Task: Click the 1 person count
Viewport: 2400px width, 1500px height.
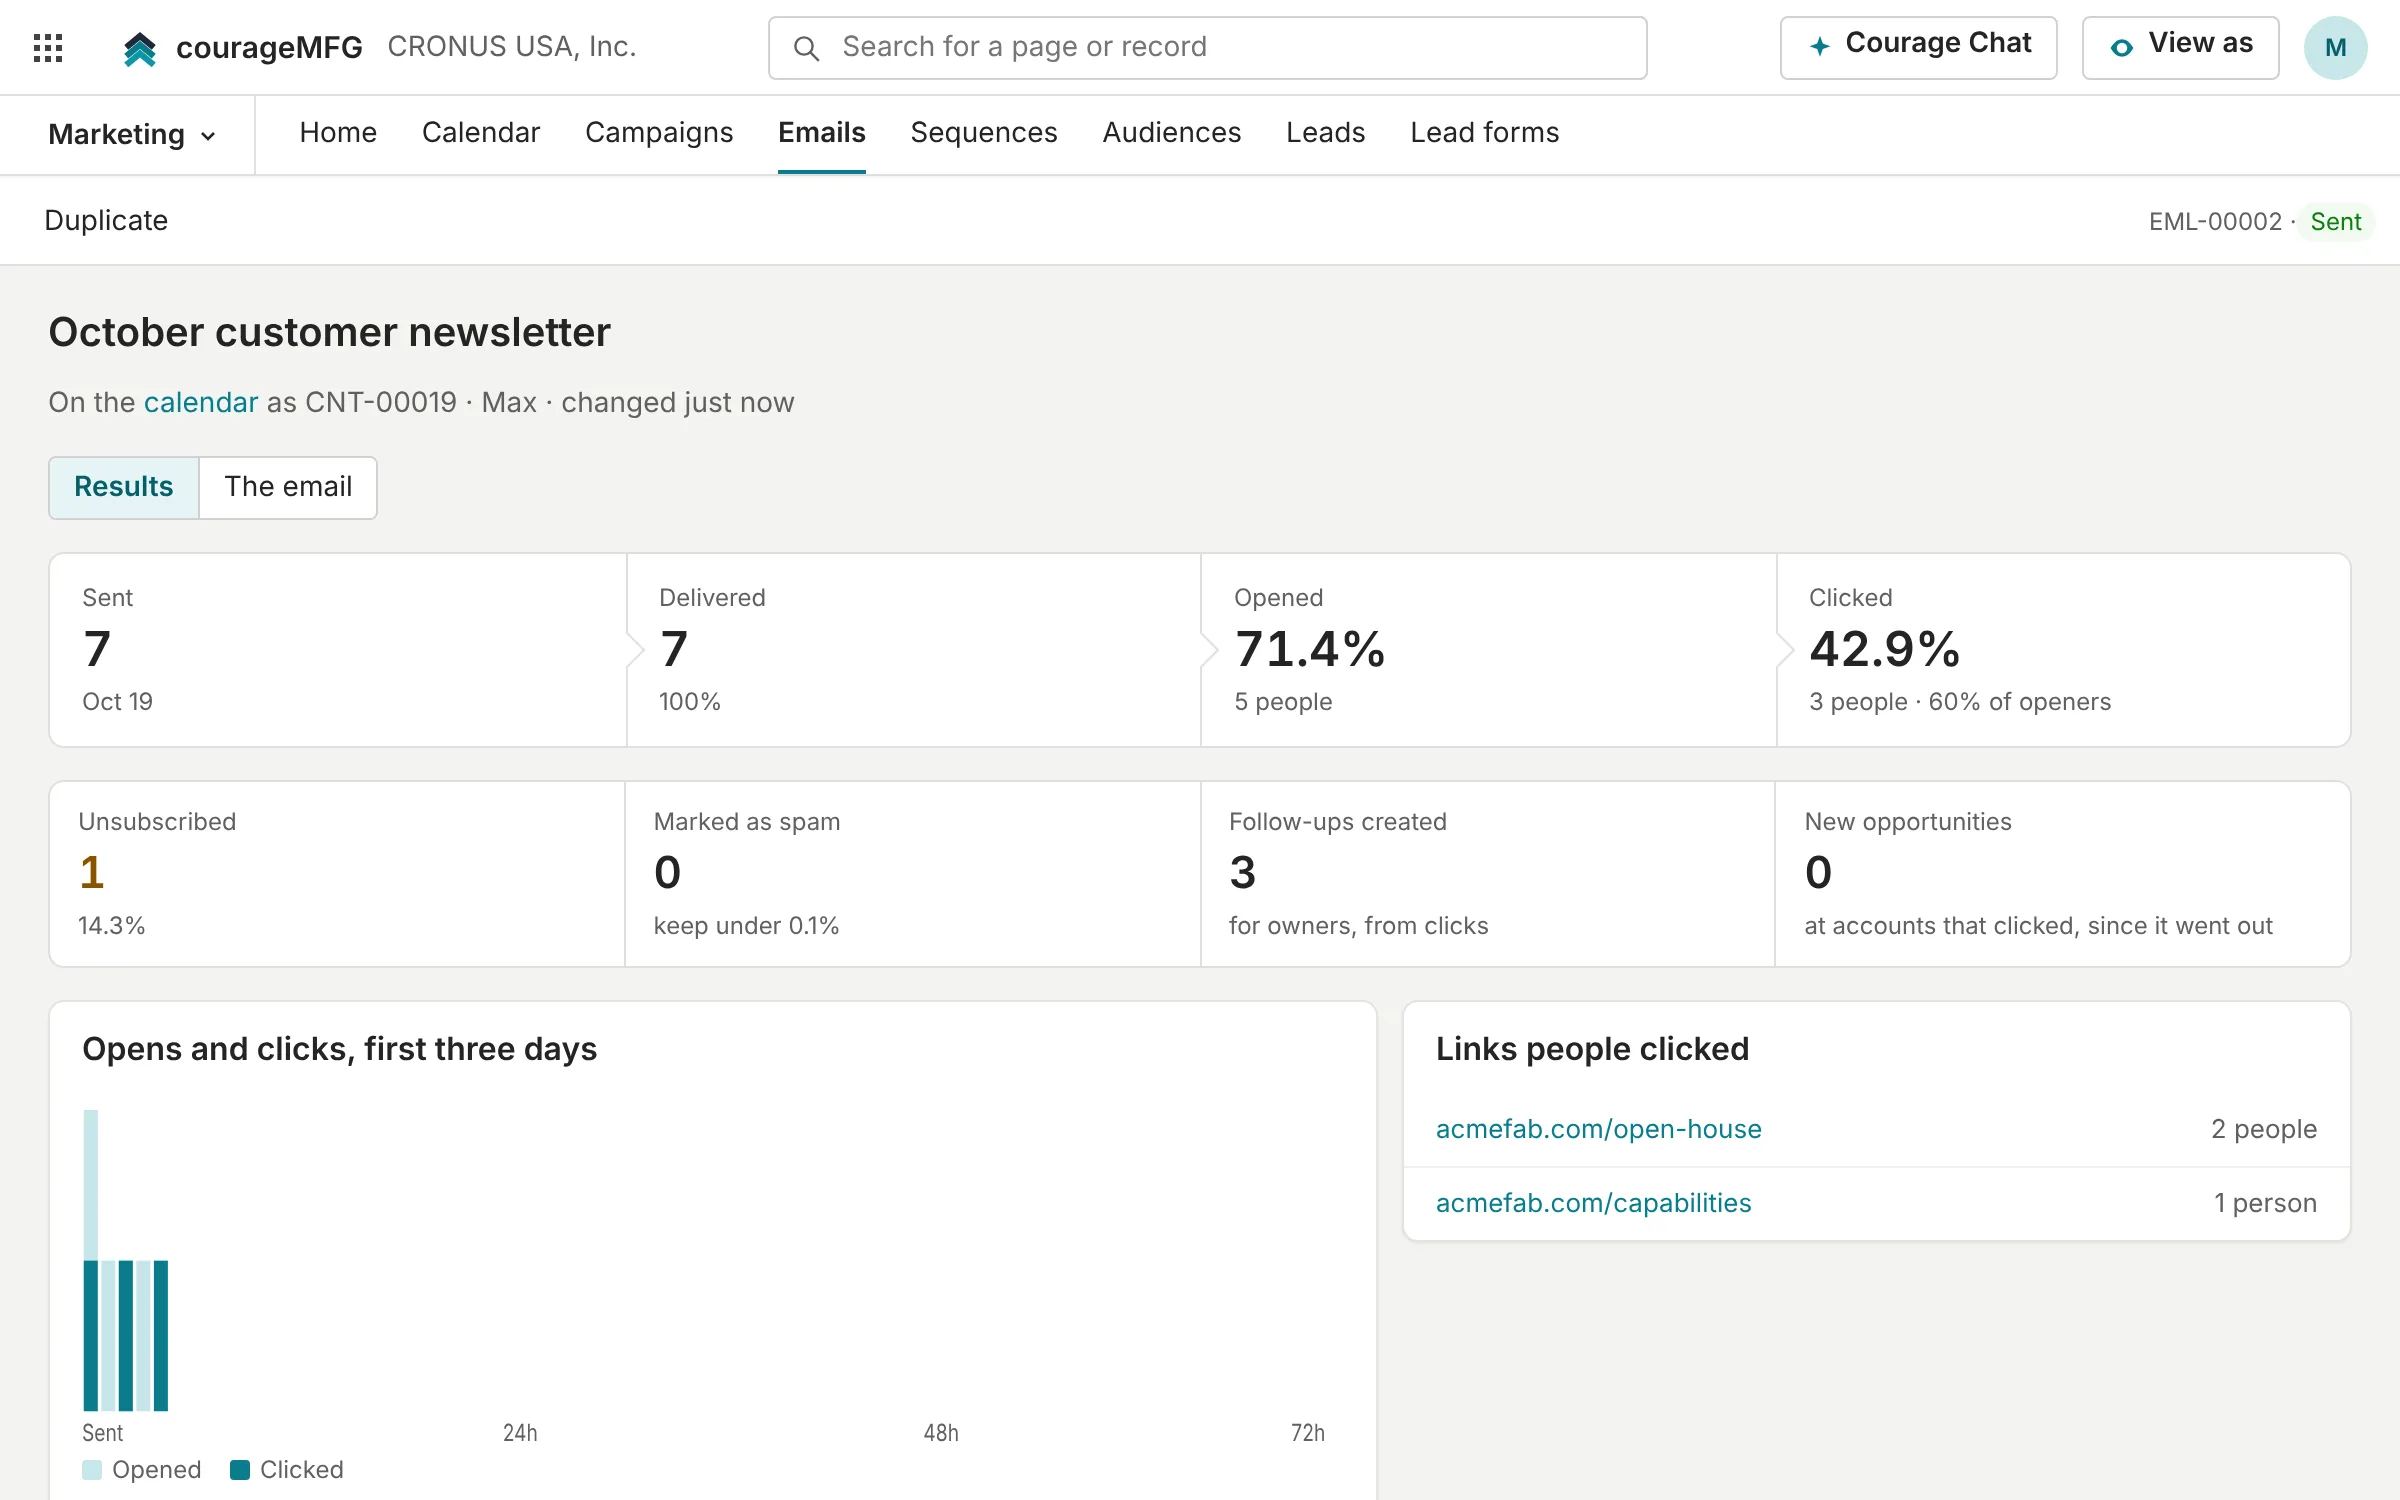Action: point(2265,1203)
